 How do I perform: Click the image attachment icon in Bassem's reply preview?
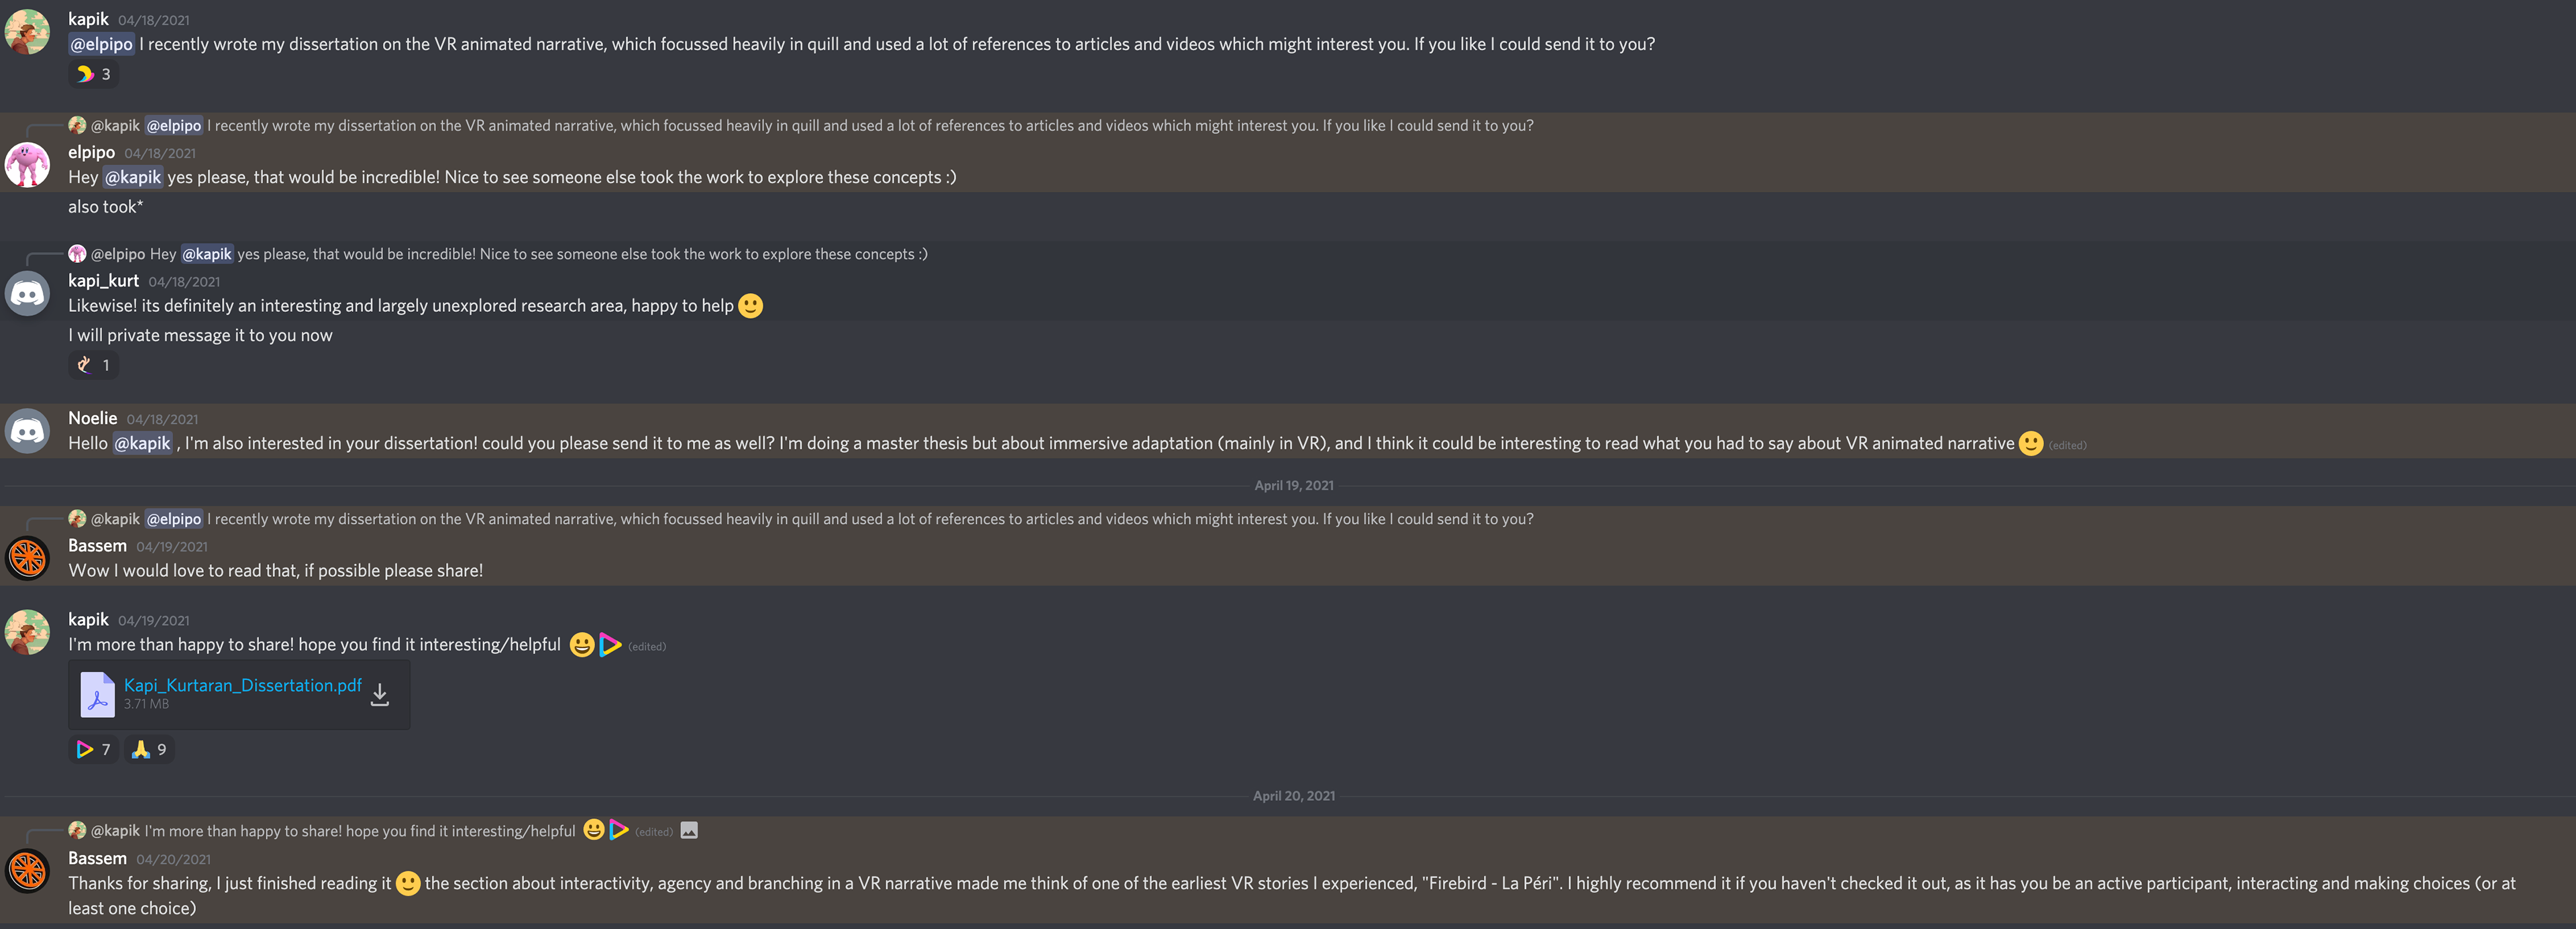pyautogui.click(x=689, y=830)
